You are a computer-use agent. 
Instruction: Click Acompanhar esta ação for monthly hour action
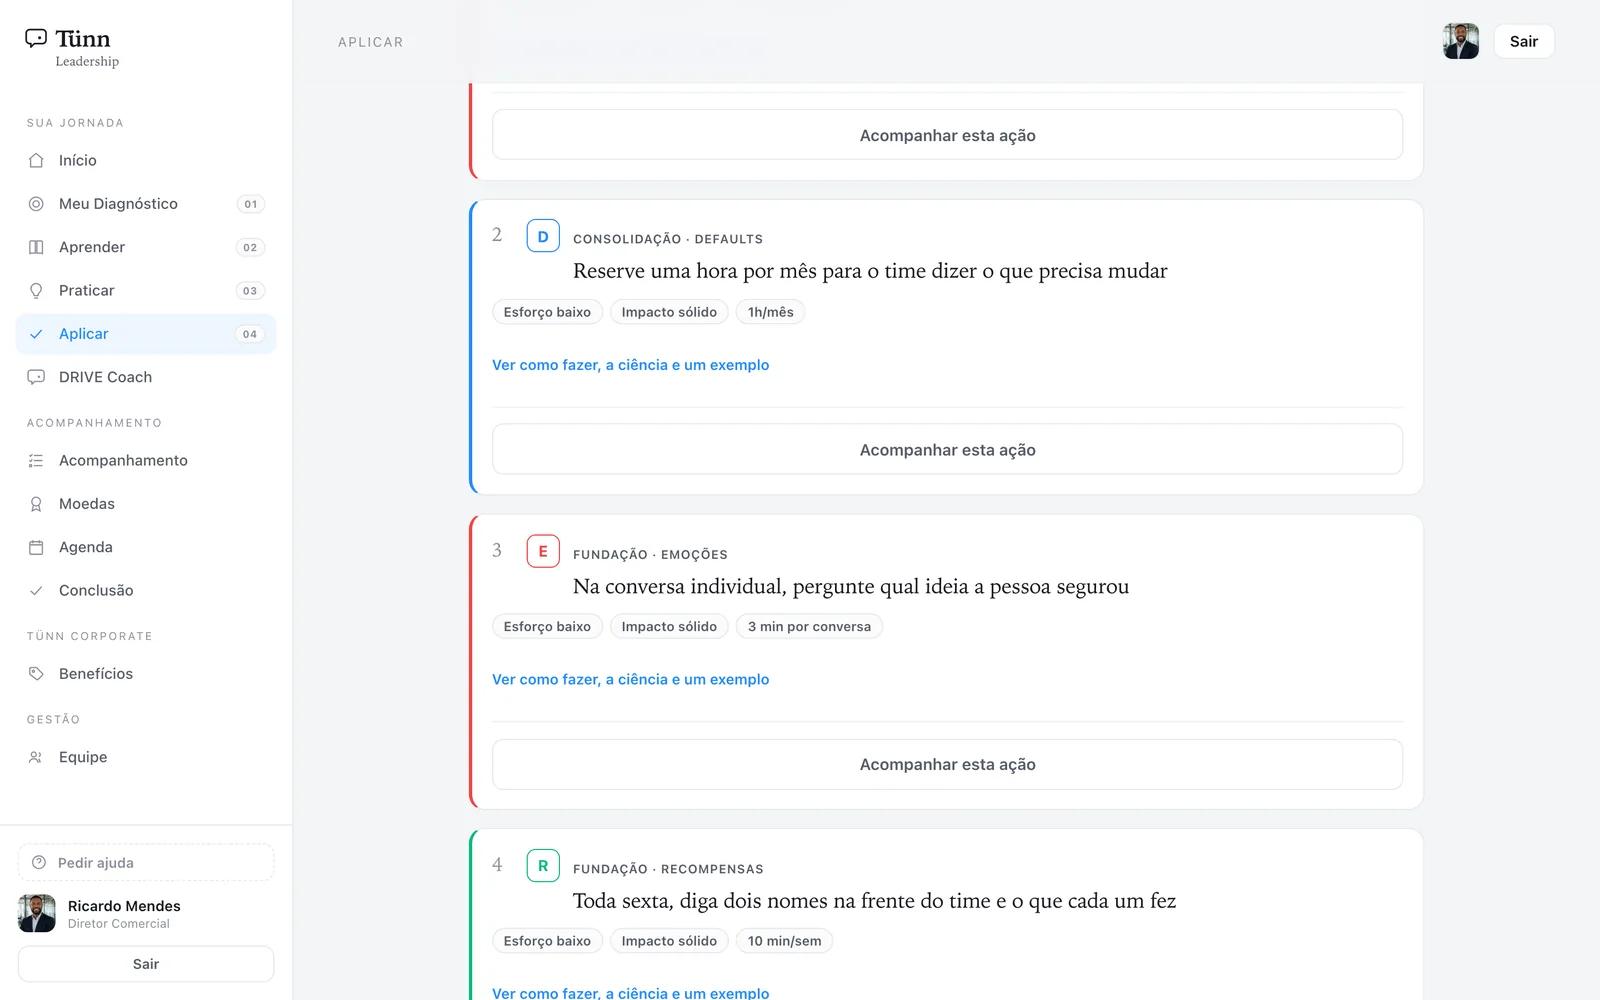tap(947, 450)
